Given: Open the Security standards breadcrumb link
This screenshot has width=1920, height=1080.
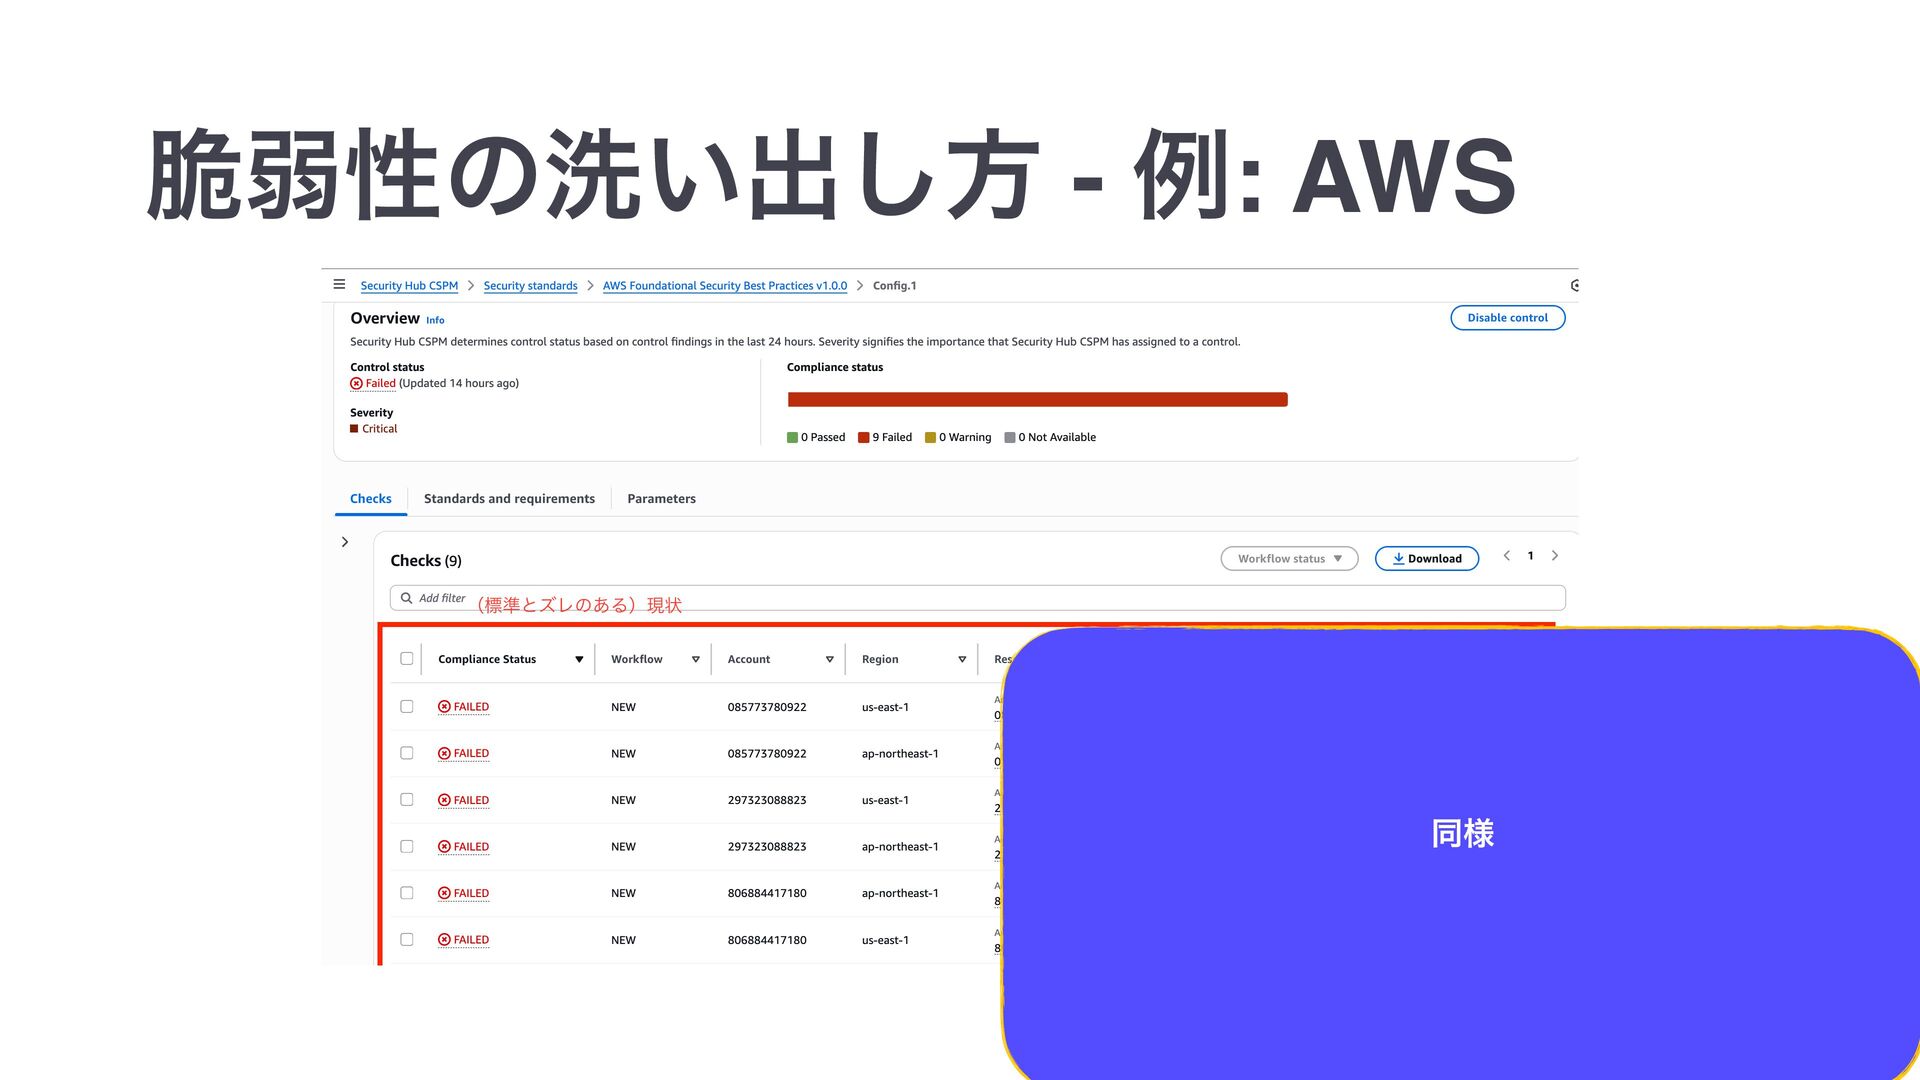Looking at the screenshot, I should pyautogui.click(x=530, y=286).
